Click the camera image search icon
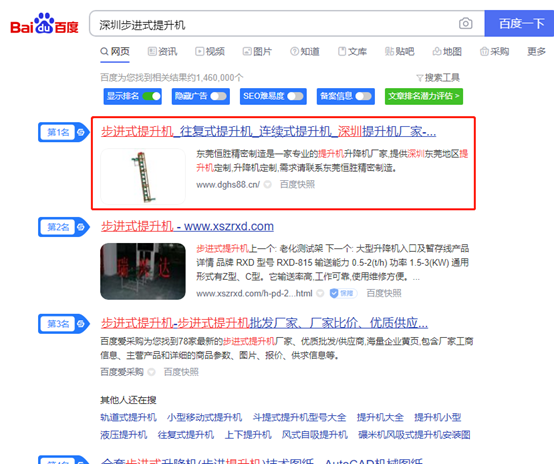This screenshot has height=464, width=554. 465,24
